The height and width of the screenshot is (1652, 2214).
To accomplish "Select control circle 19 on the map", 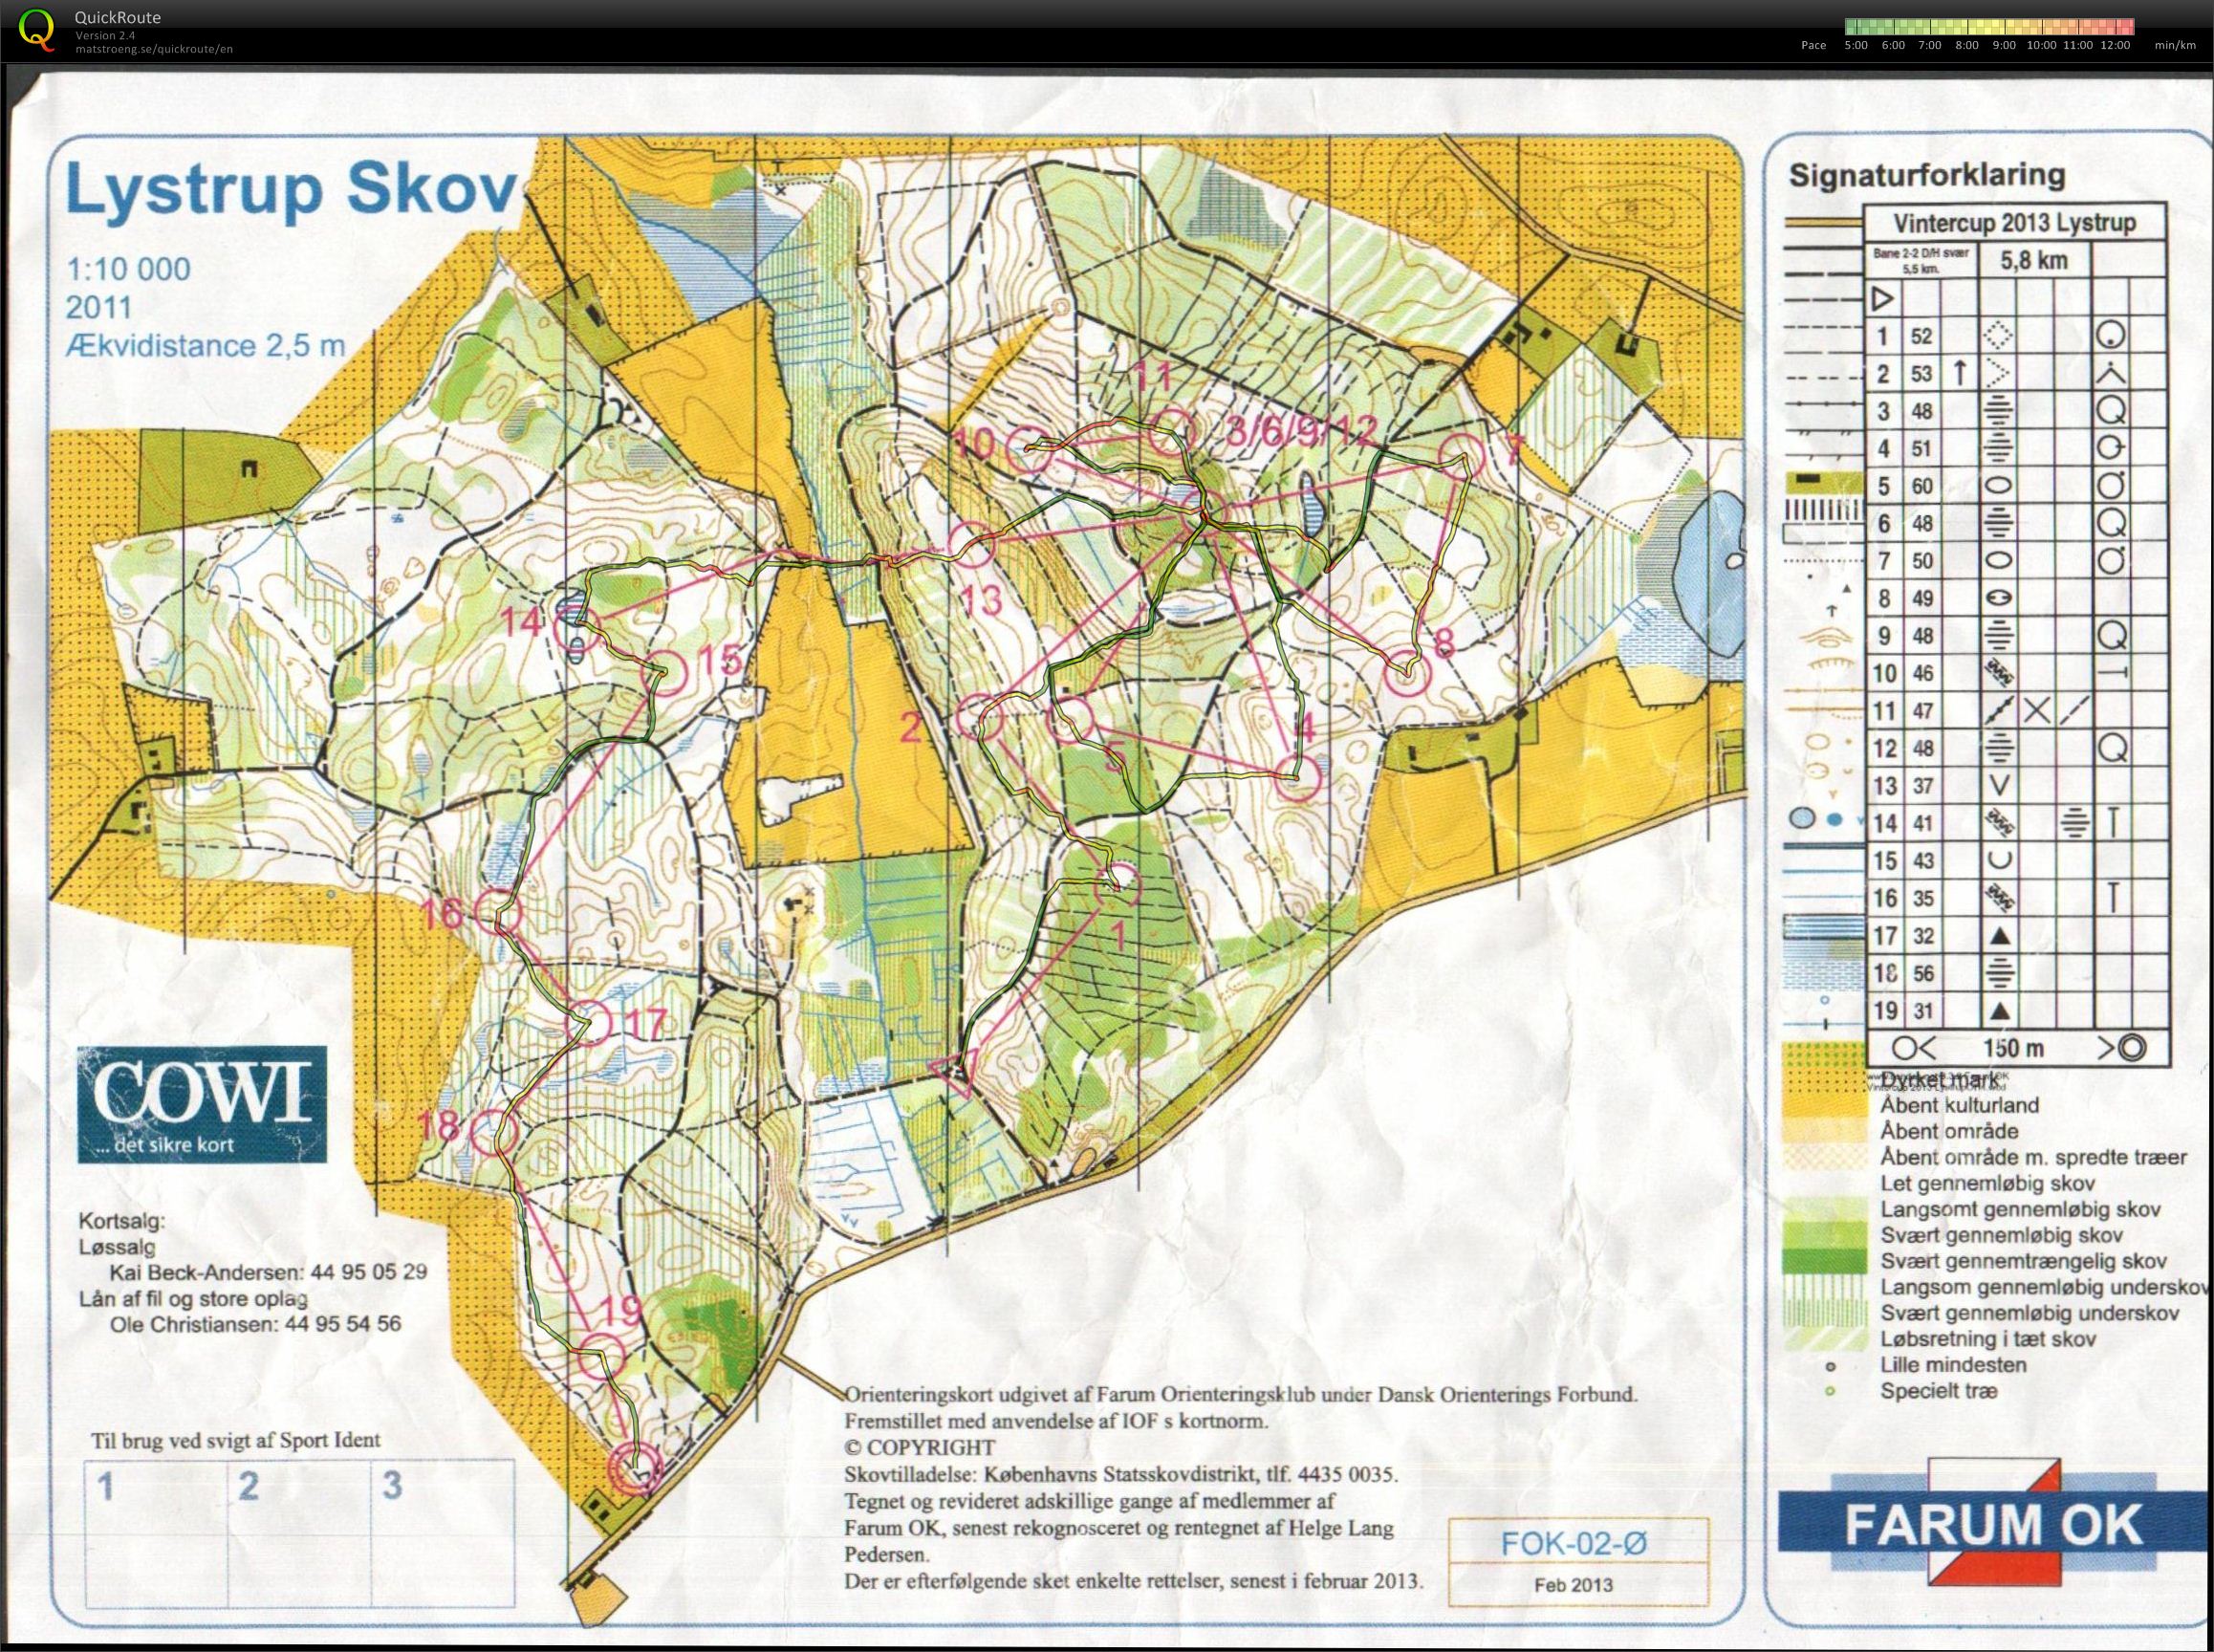I will point(603,1355).
